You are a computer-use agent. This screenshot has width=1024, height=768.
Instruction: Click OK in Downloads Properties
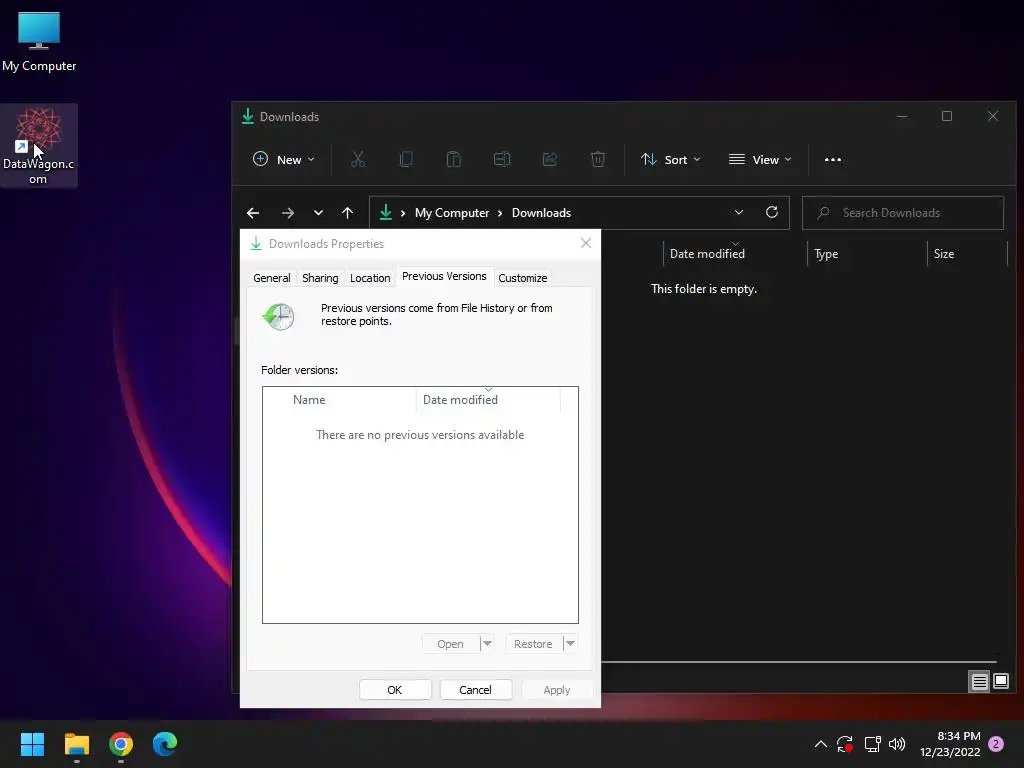click(x=394, y=690)
